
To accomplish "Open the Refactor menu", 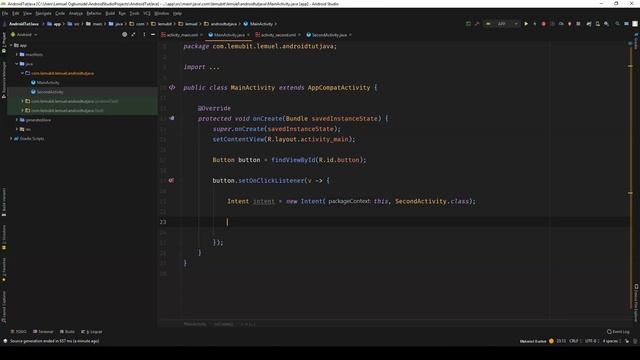I will [x=94, y=13].
